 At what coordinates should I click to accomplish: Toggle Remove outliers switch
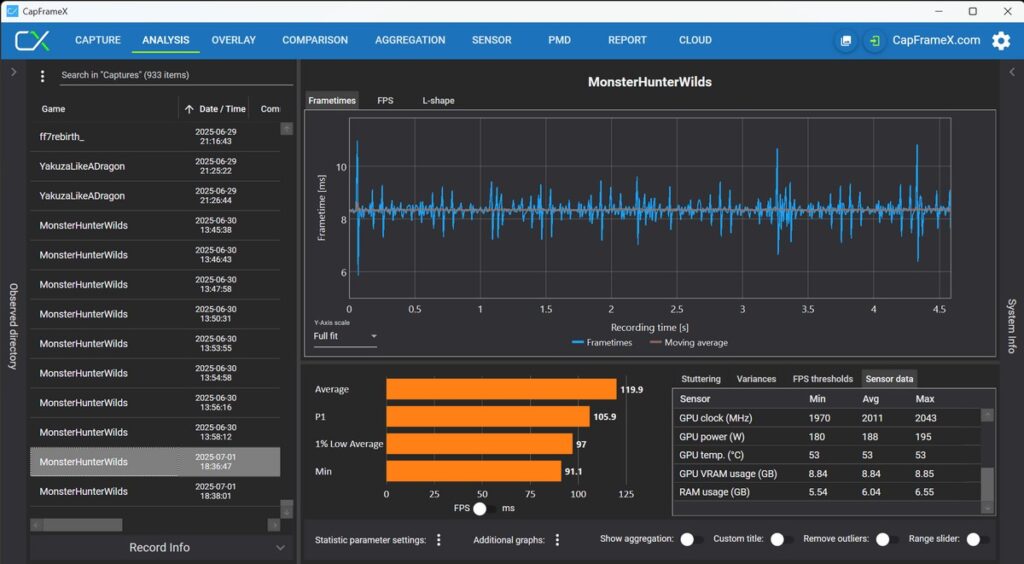(x=887, y=539)
